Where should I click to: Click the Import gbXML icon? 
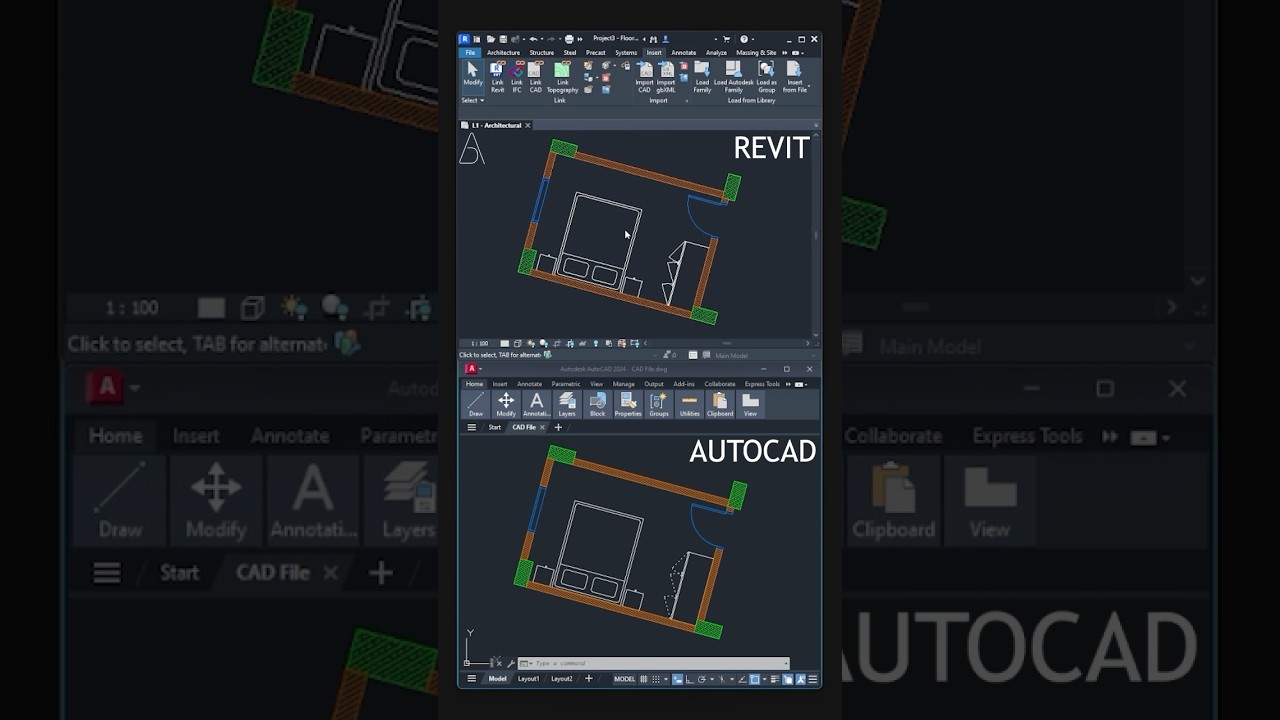tap(666, 76)
